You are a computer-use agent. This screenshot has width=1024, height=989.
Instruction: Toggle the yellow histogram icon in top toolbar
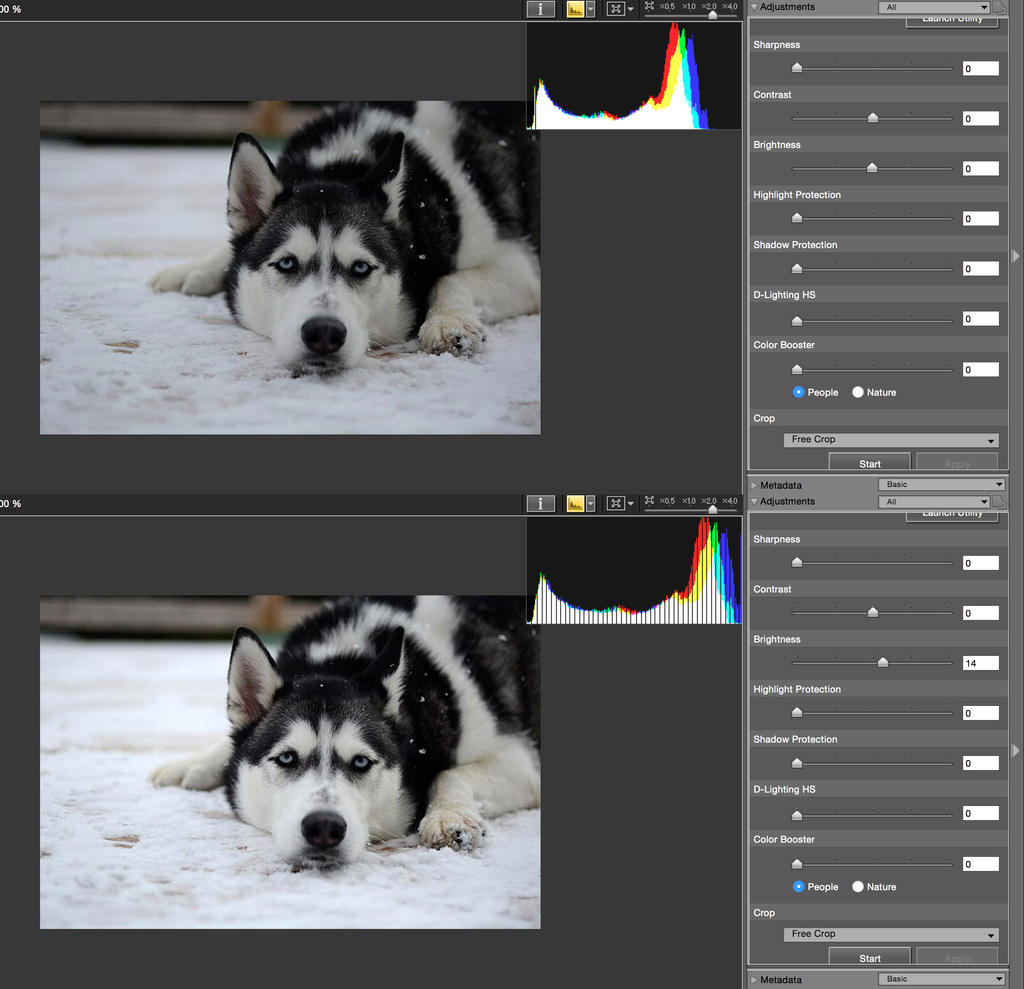click(x=575, y=9)
